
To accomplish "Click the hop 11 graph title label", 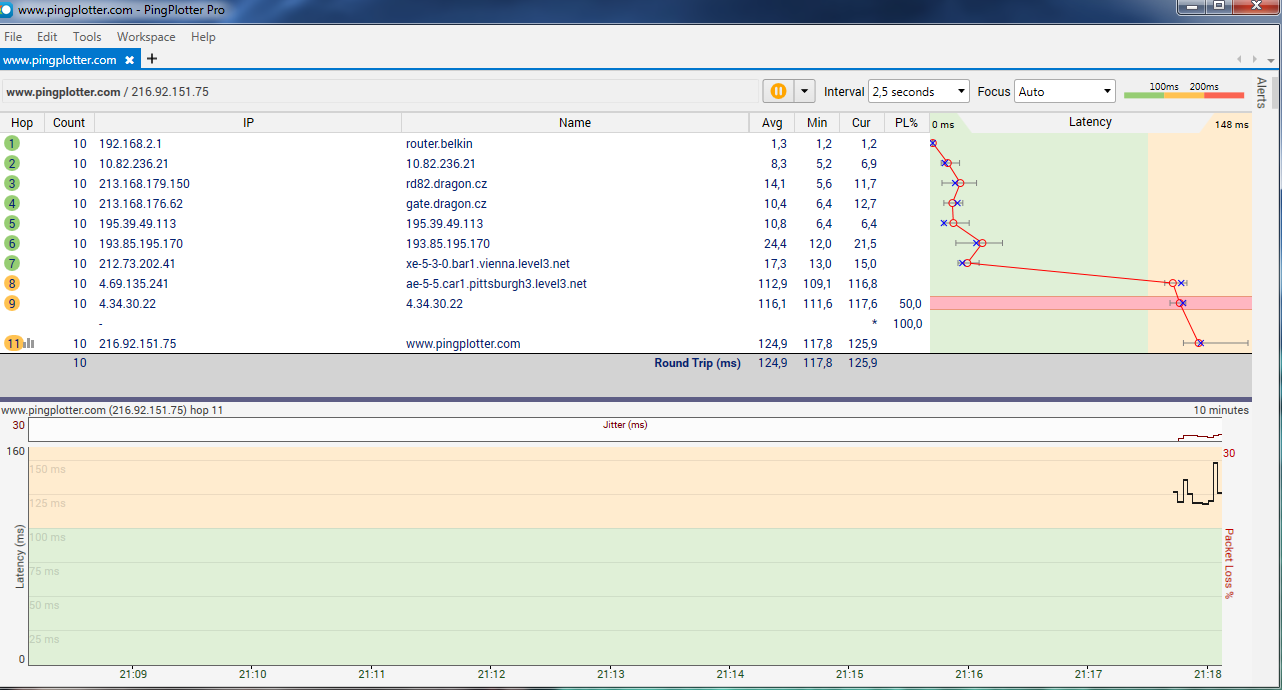I will (x=112, y=410).
